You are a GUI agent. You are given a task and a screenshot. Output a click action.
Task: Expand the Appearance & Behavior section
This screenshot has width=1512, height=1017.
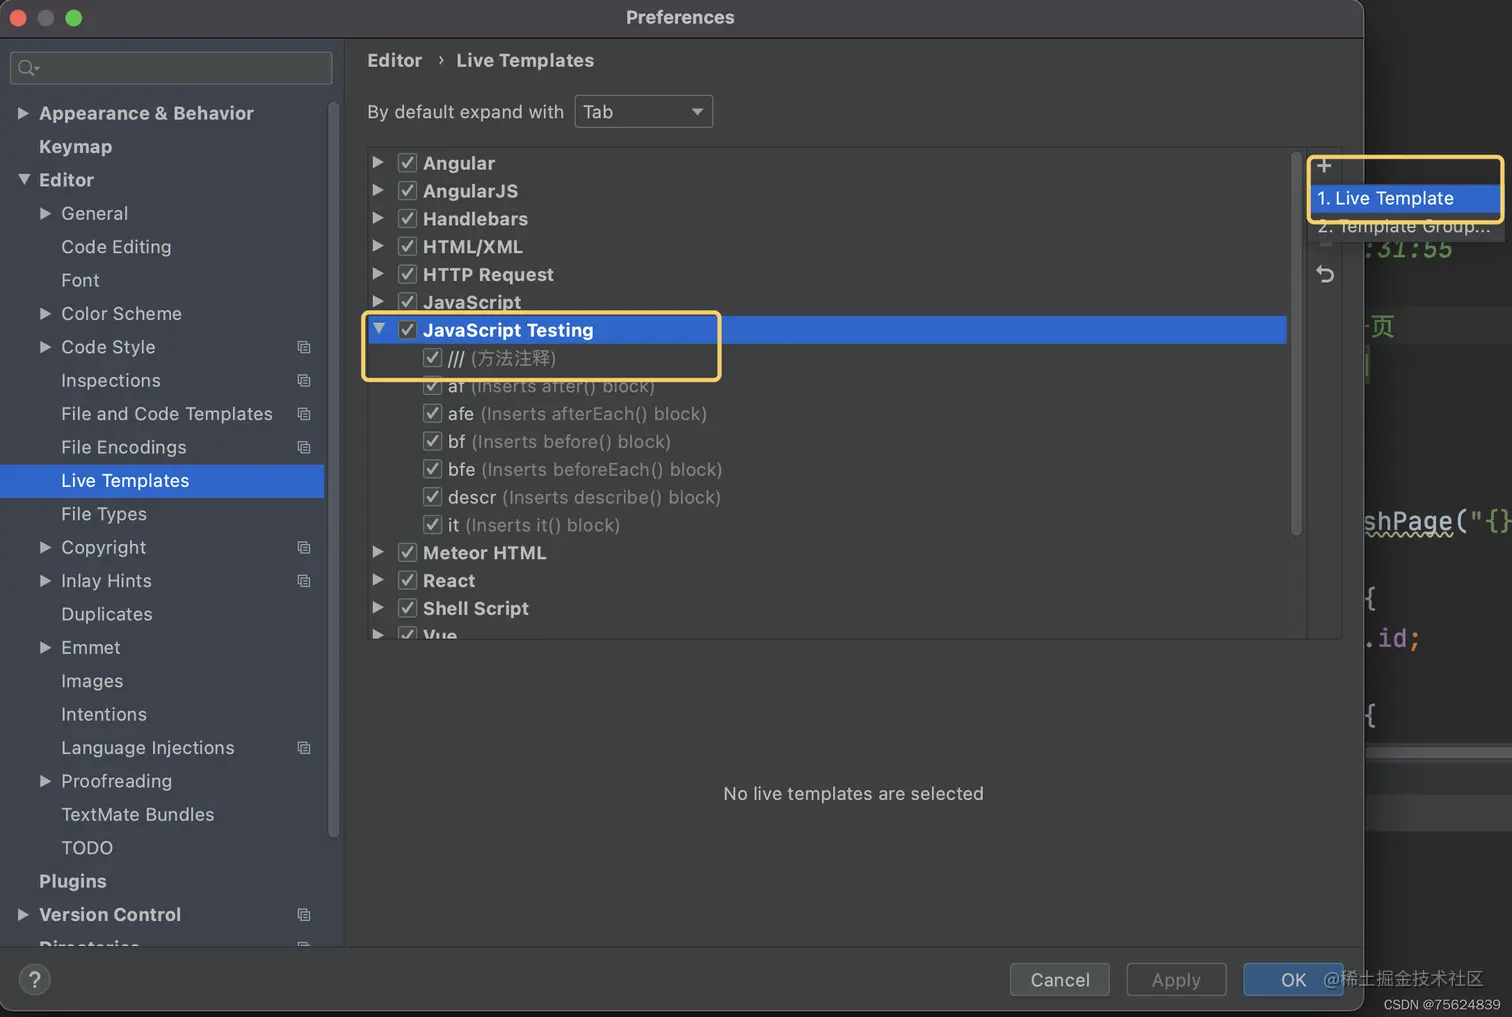click(x=23, y=113)
